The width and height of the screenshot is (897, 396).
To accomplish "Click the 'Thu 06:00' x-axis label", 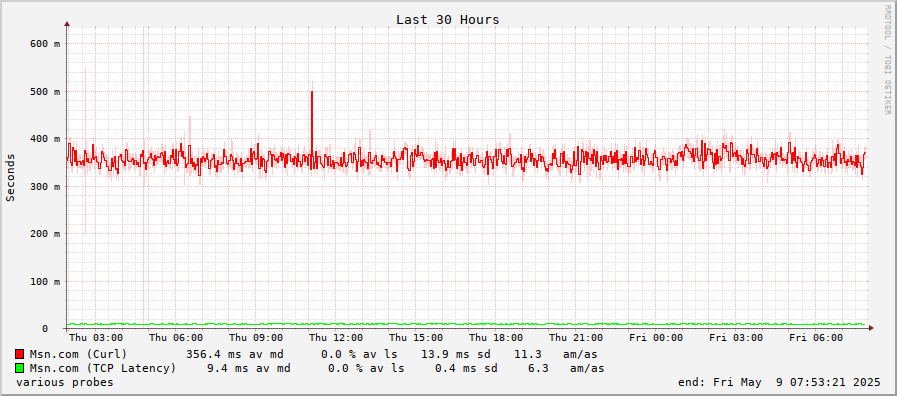I will click(176, 338).
